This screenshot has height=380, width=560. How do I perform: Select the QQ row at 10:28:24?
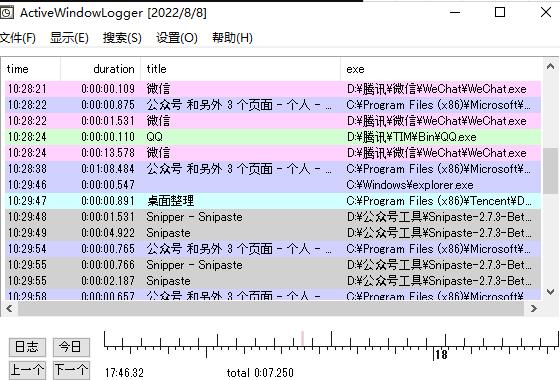click(x=273, y=137)
